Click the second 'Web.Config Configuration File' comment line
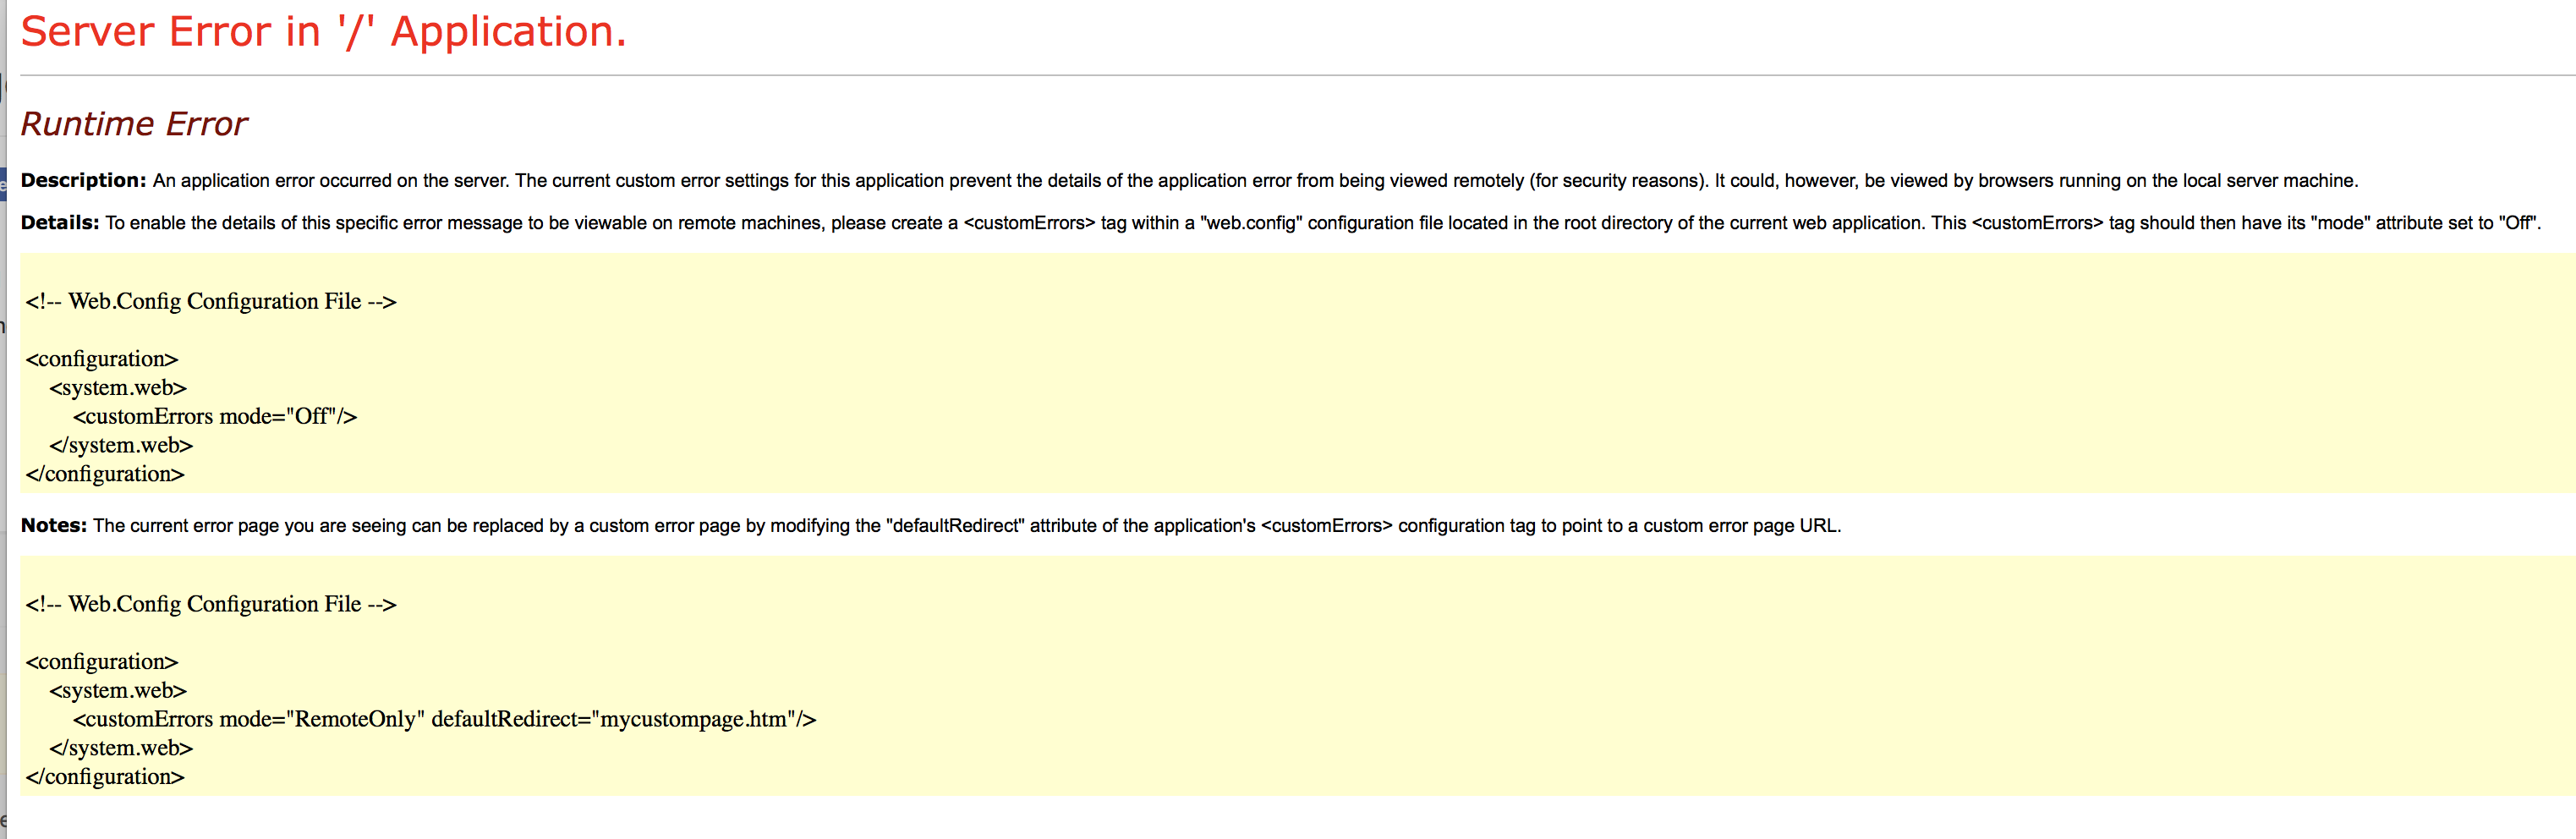The height and width of the screenshot is (839, 2576). click(x=211, y=605)
